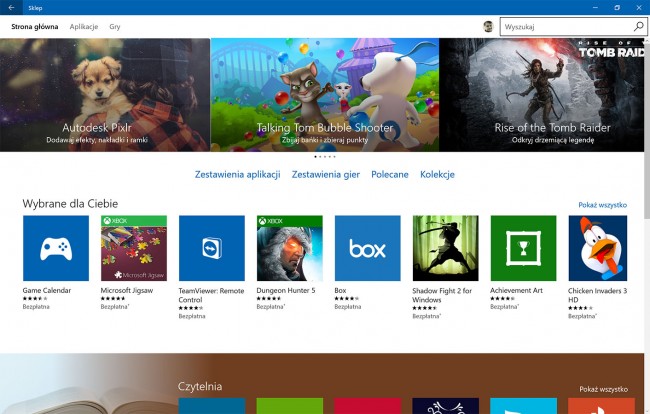The height and width of the screenshot is (414, 650).
Task: Open Shadow Fight 2 tile
Action: click(445, 248)
